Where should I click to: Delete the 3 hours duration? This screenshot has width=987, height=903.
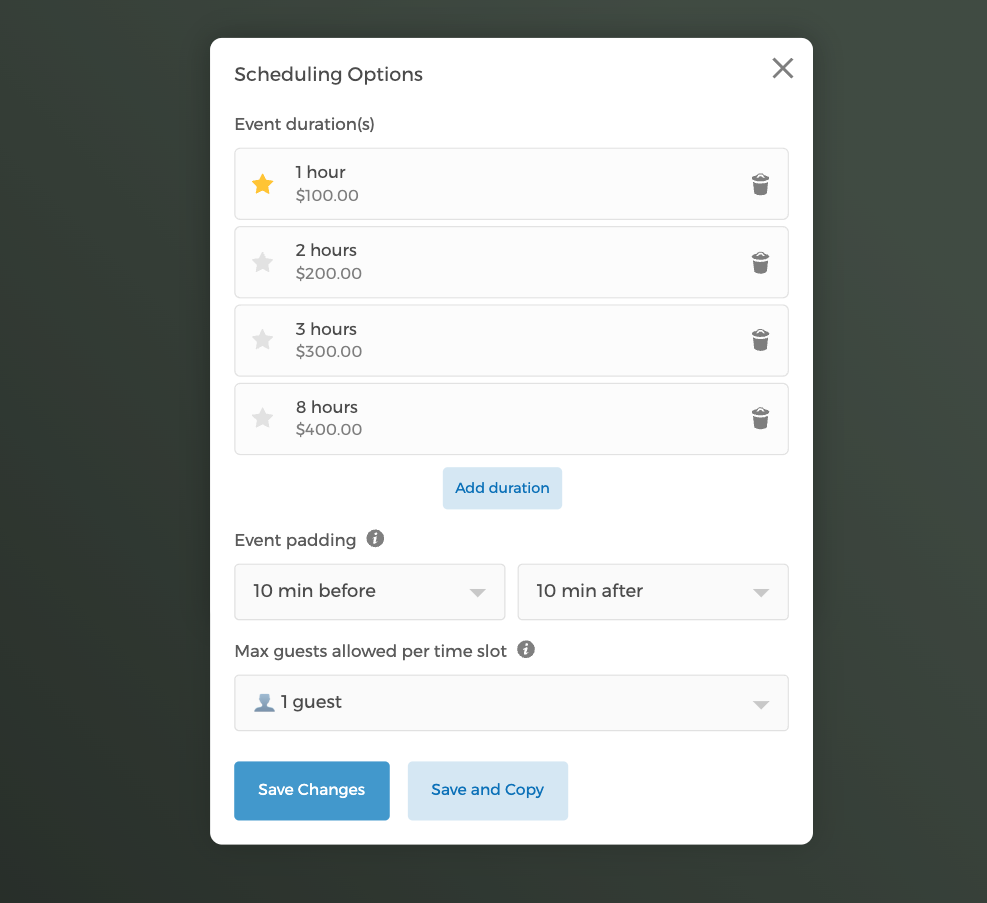coord(760,340)
